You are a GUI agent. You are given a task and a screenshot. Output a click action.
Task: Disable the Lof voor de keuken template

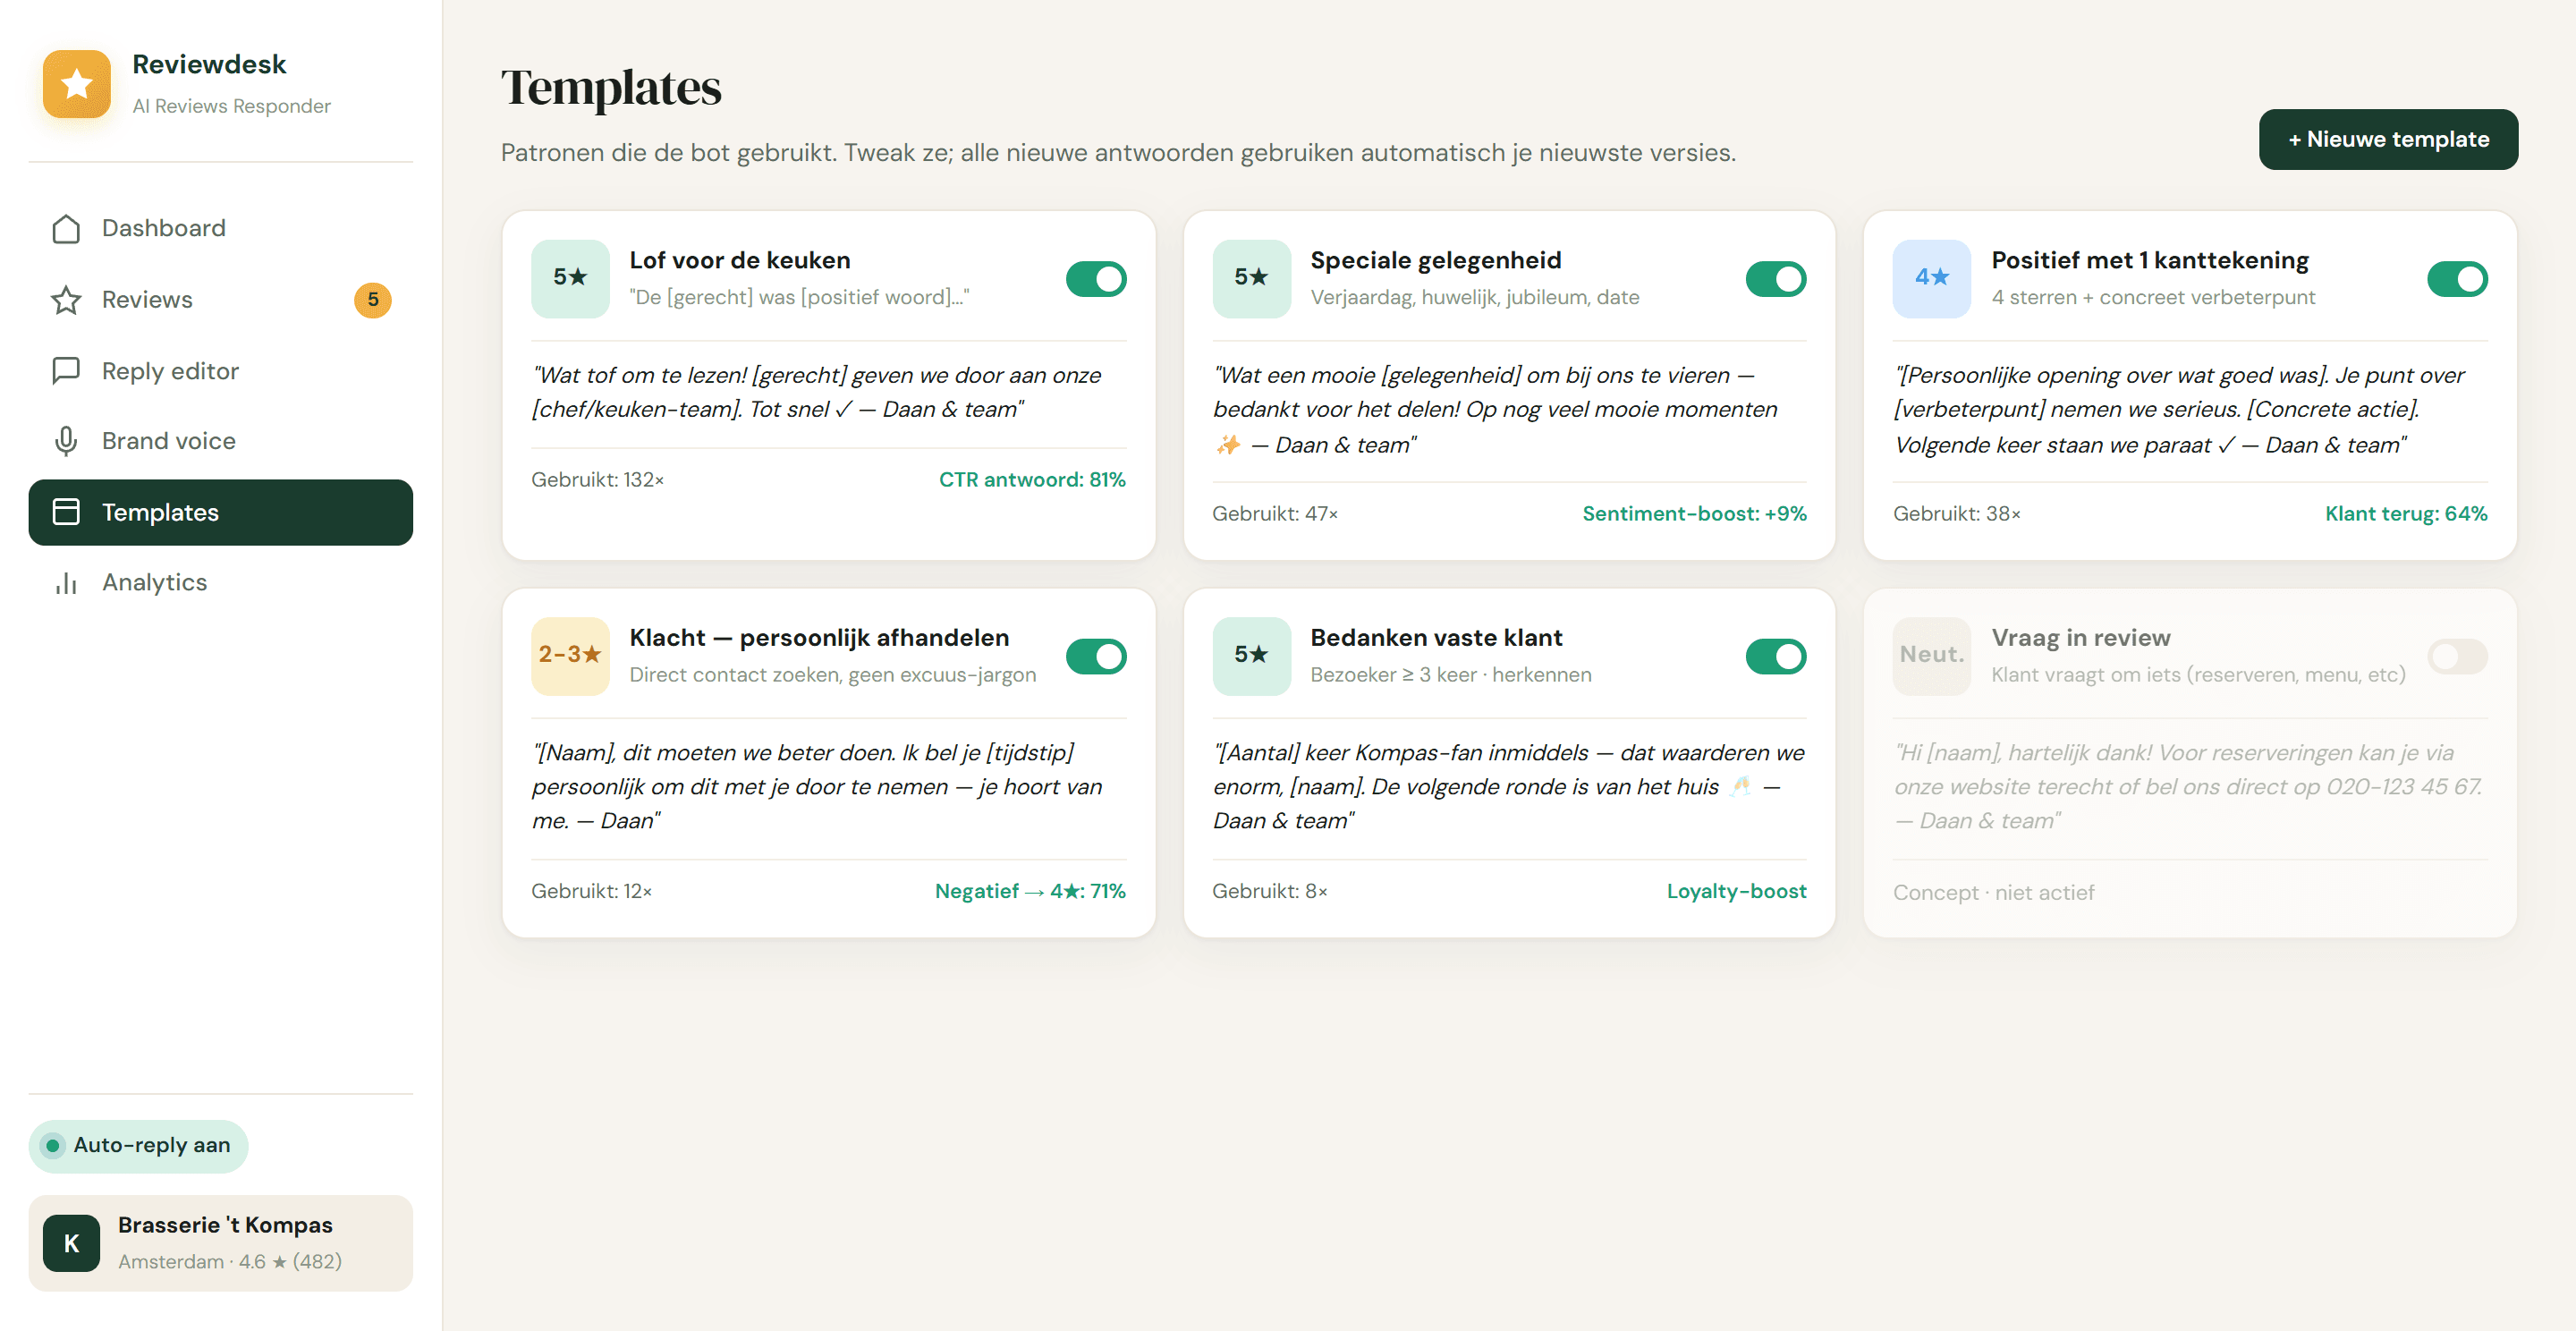(1096, 279)
